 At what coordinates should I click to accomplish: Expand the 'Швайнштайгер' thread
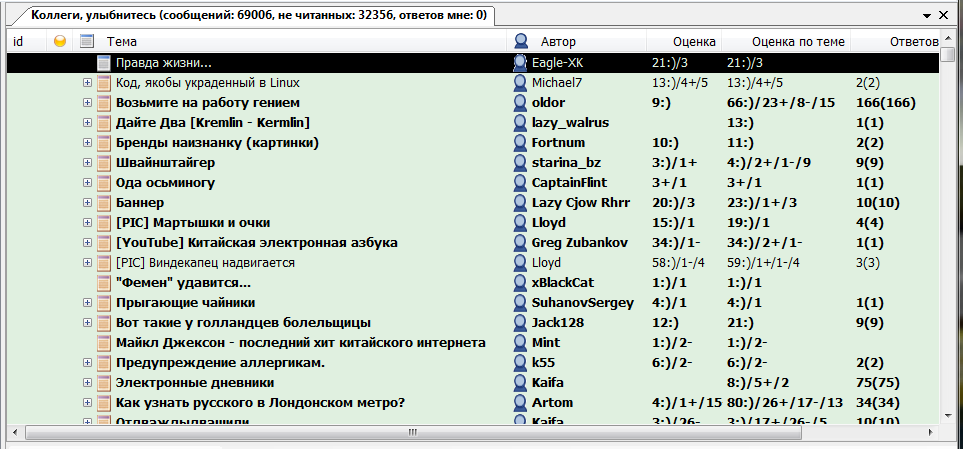pos(88,162)
